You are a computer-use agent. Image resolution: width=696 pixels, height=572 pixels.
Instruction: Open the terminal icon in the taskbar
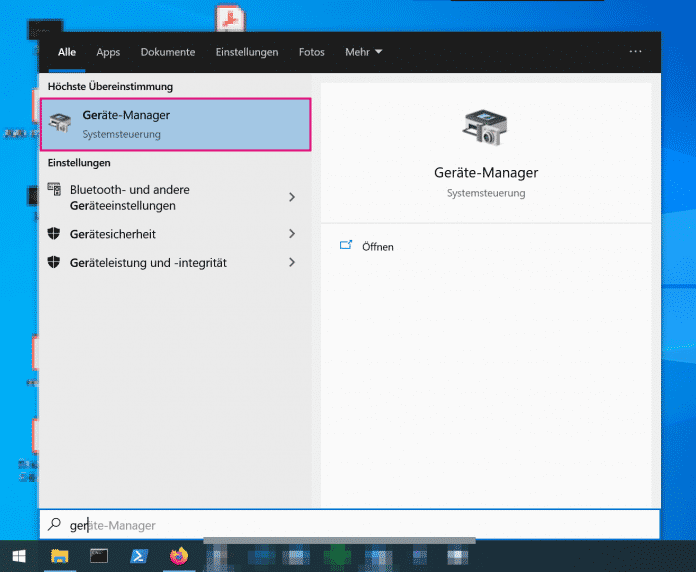(99, 555)
